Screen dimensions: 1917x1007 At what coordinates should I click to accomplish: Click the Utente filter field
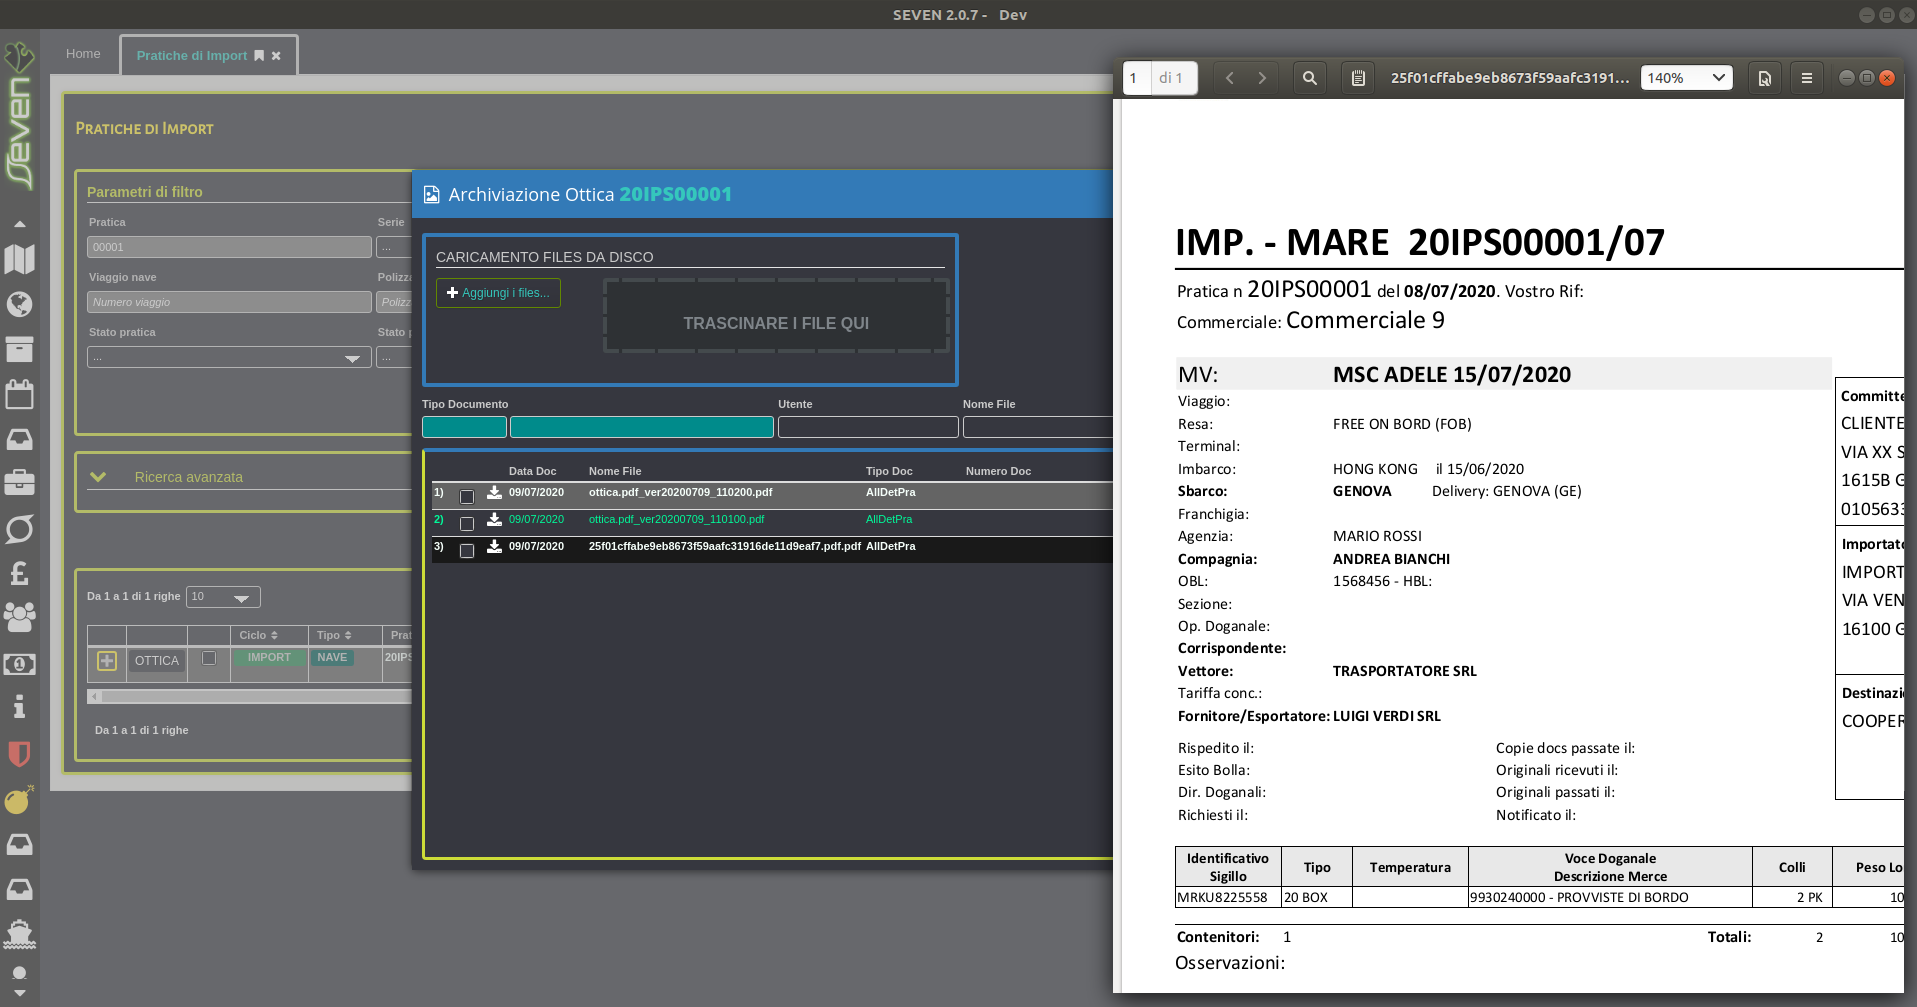[868, 427]
